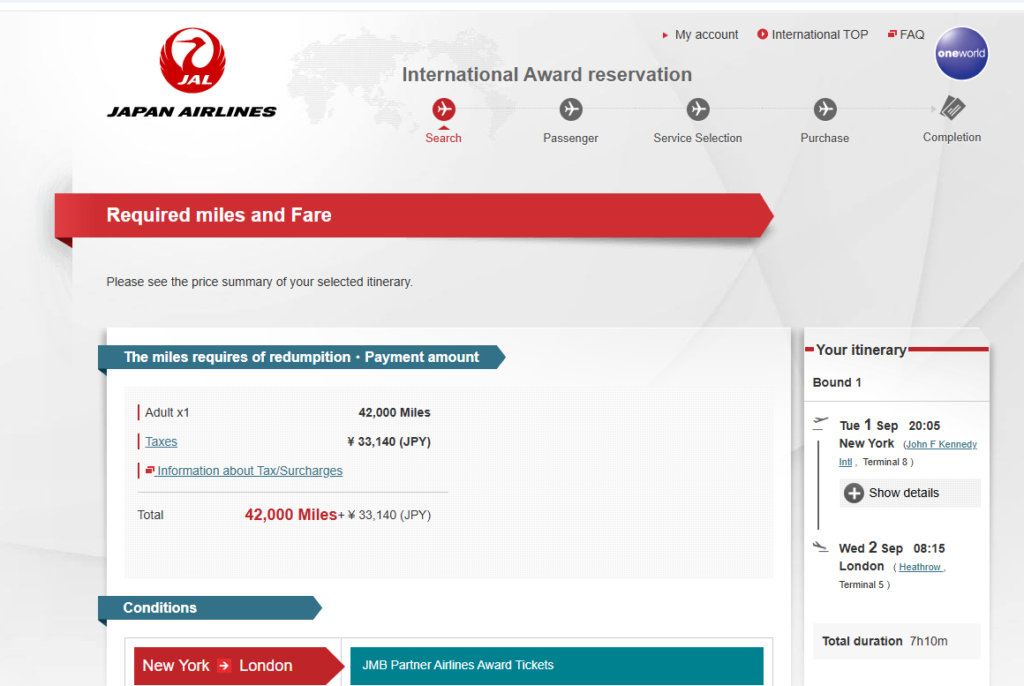The image size is (1024, 686).
Task: Navigate to International TOP
Action: pyautogui.click(x=819, y=34)
